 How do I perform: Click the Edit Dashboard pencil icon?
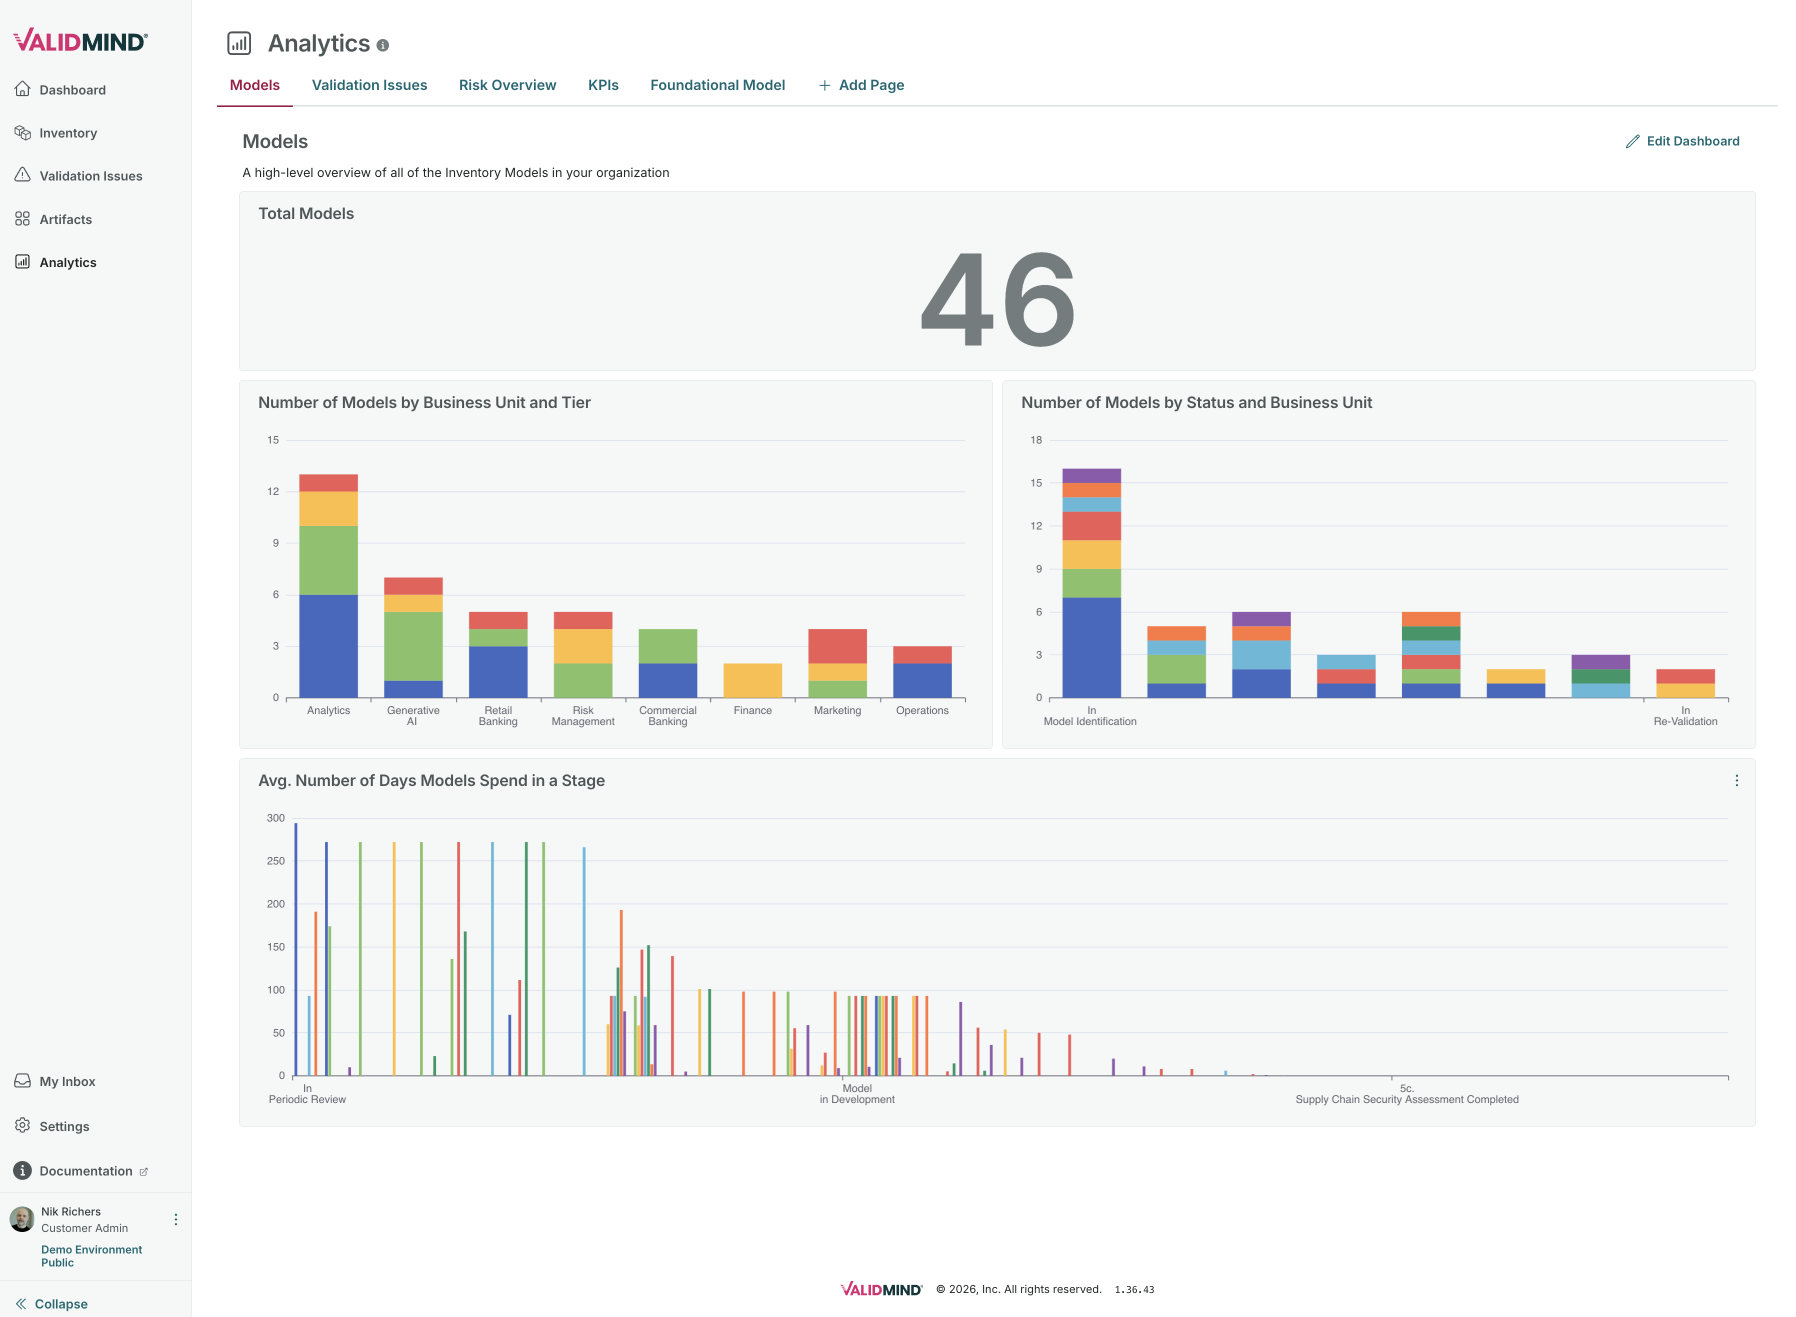point(1632,141)
